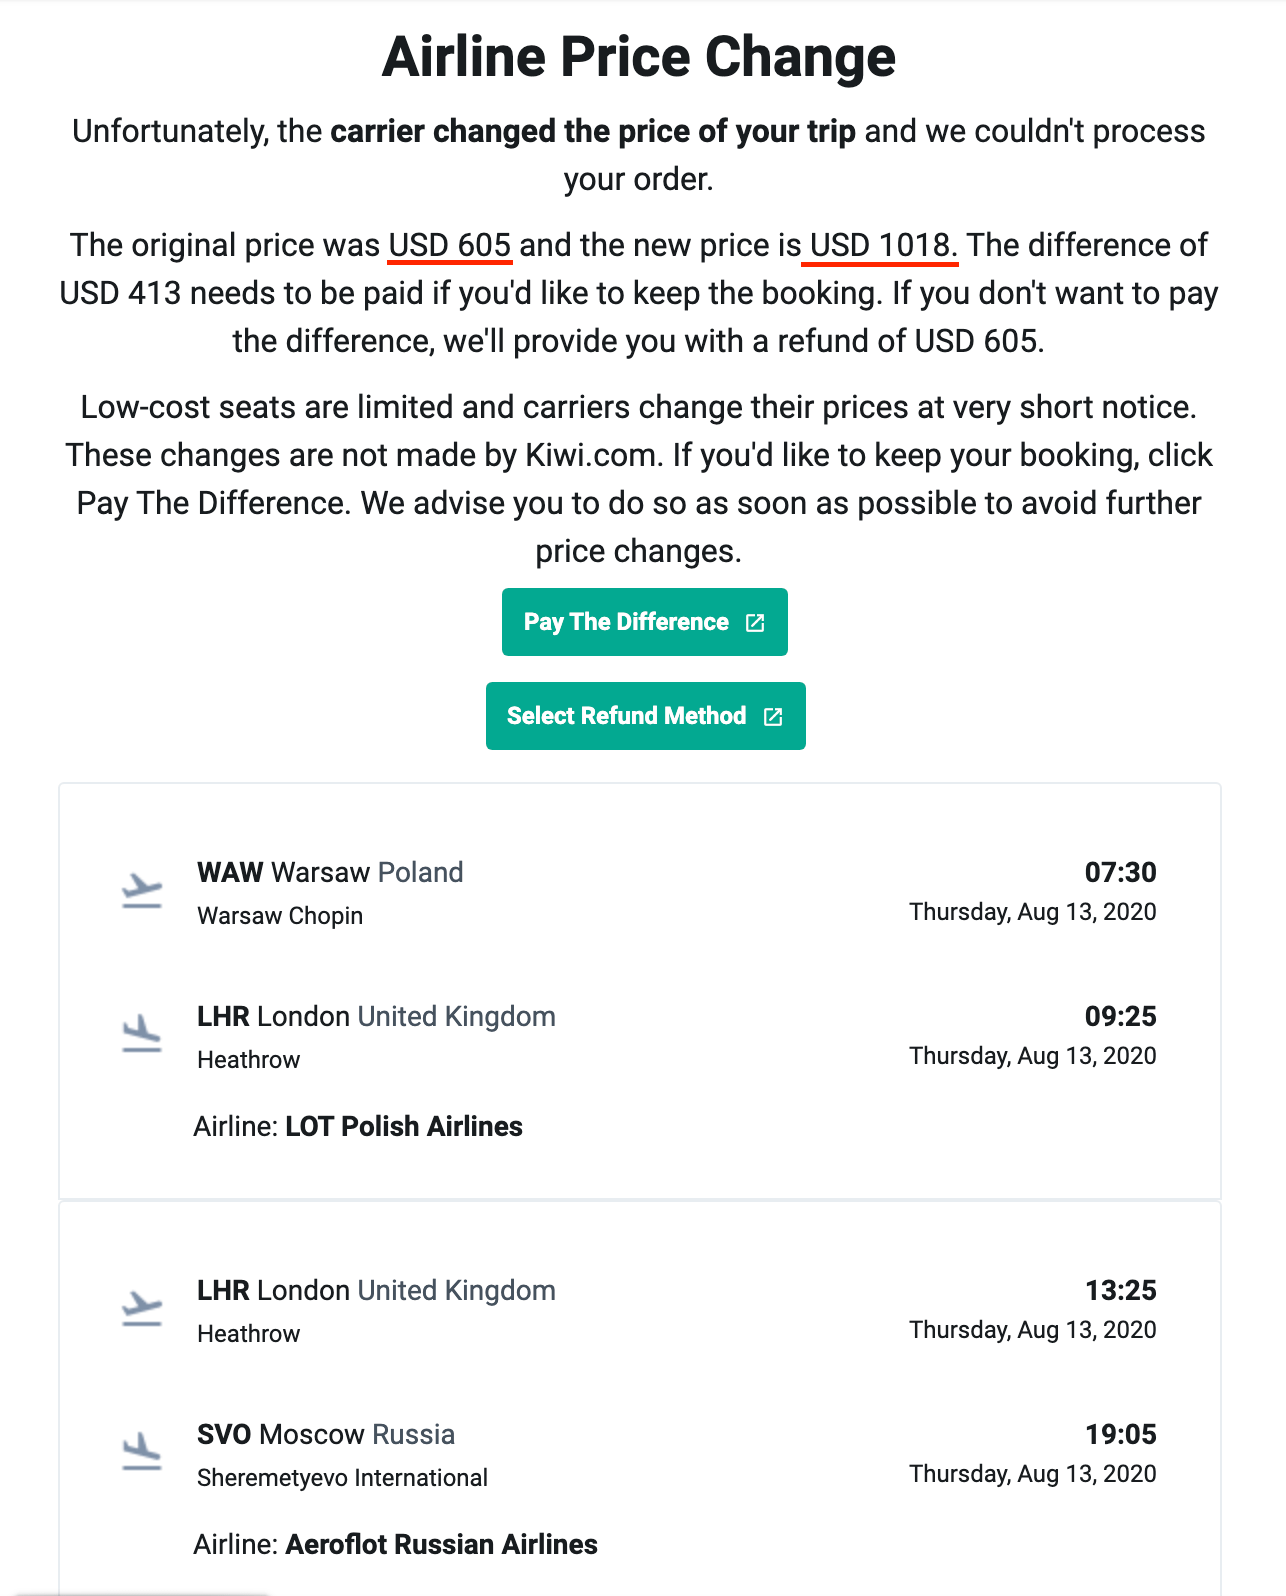Click the Sheremetyevo International airport name
Image resolution: width=1286 pixels, height=1596 pixels.
tap(342, 1478)
